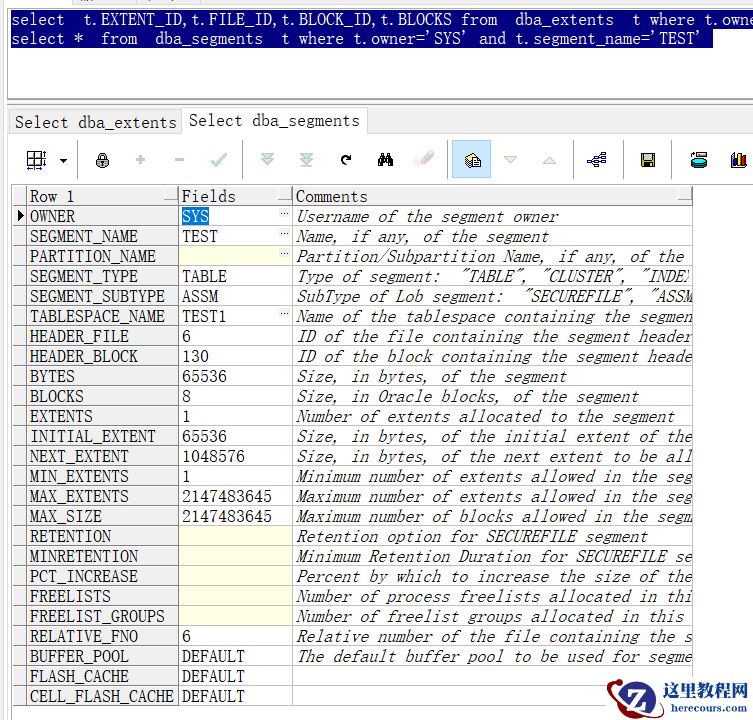
Task: Click the eraser clear record icon
Action: click(x=425, y=159)
